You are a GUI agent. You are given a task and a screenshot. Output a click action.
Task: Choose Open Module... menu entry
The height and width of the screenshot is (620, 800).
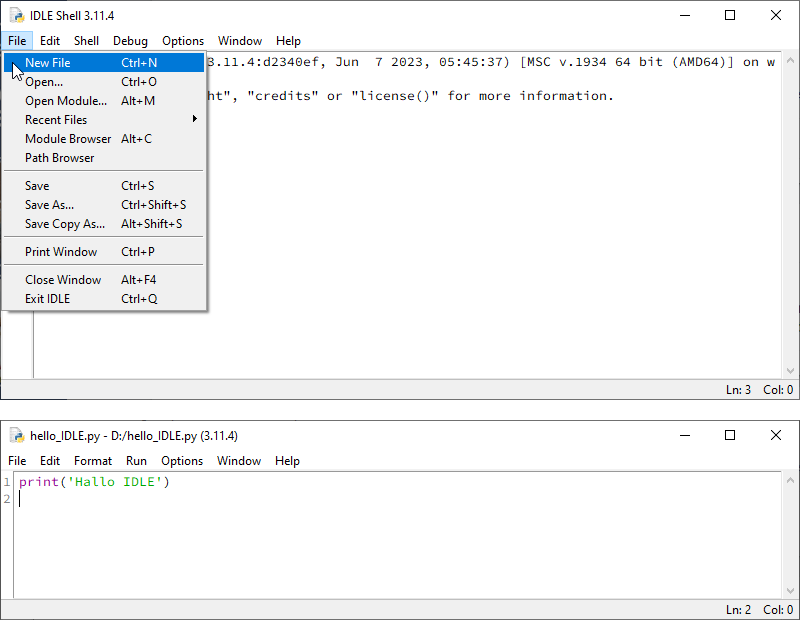click(x=104, y=101)
